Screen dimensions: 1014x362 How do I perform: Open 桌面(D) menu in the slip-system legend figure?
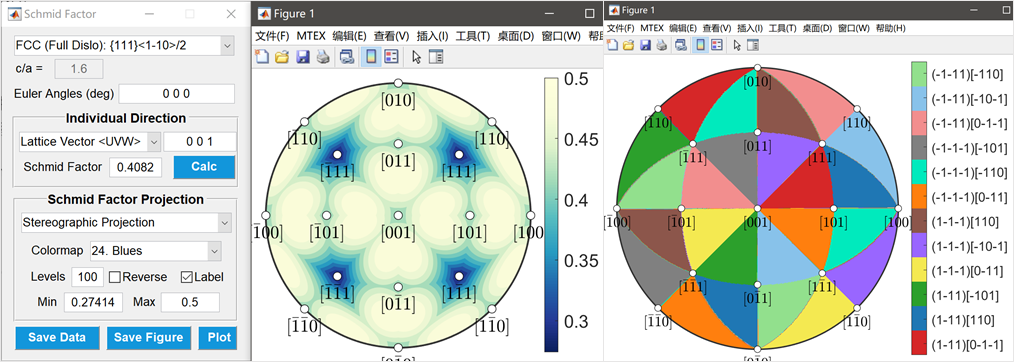[x=817, y=28]
